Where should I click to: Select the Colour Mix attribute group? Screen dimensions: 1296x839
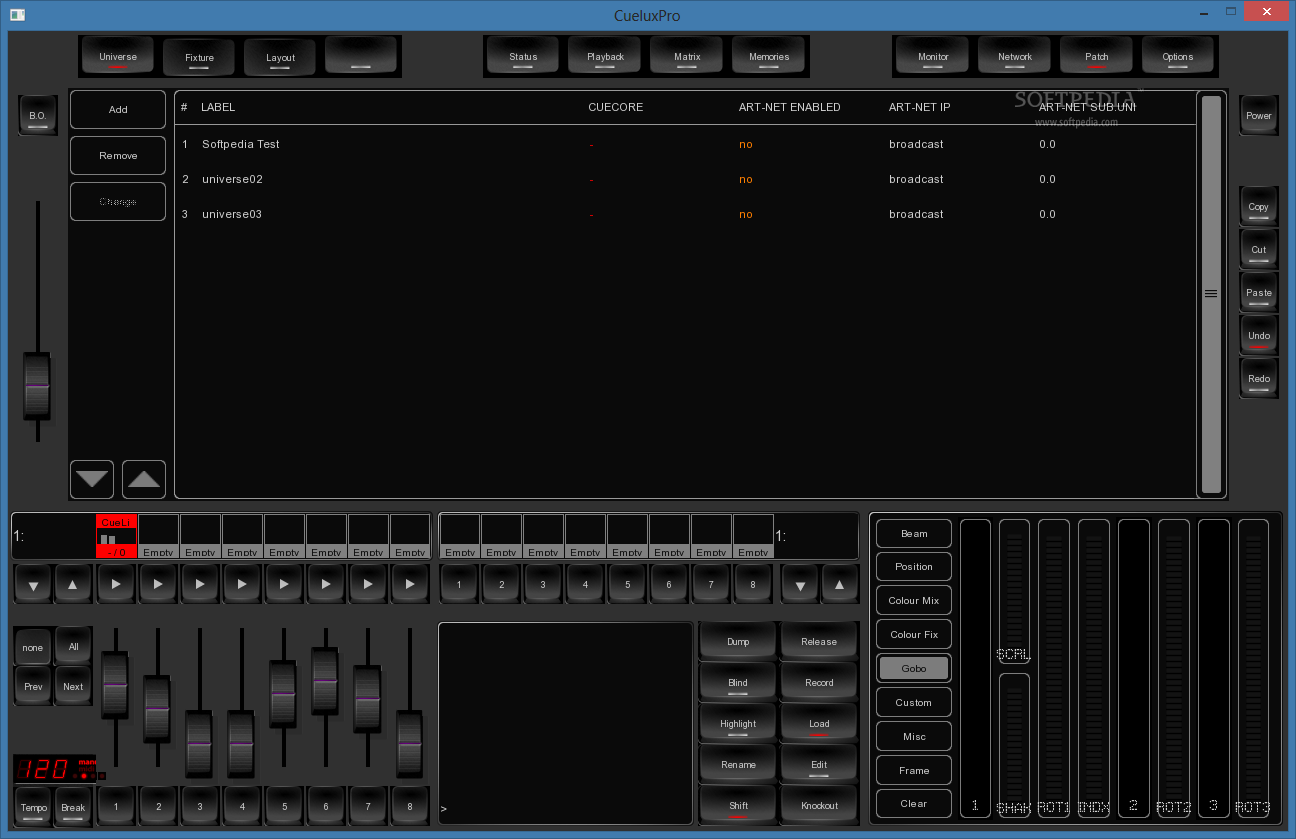[x=914, y=601]
